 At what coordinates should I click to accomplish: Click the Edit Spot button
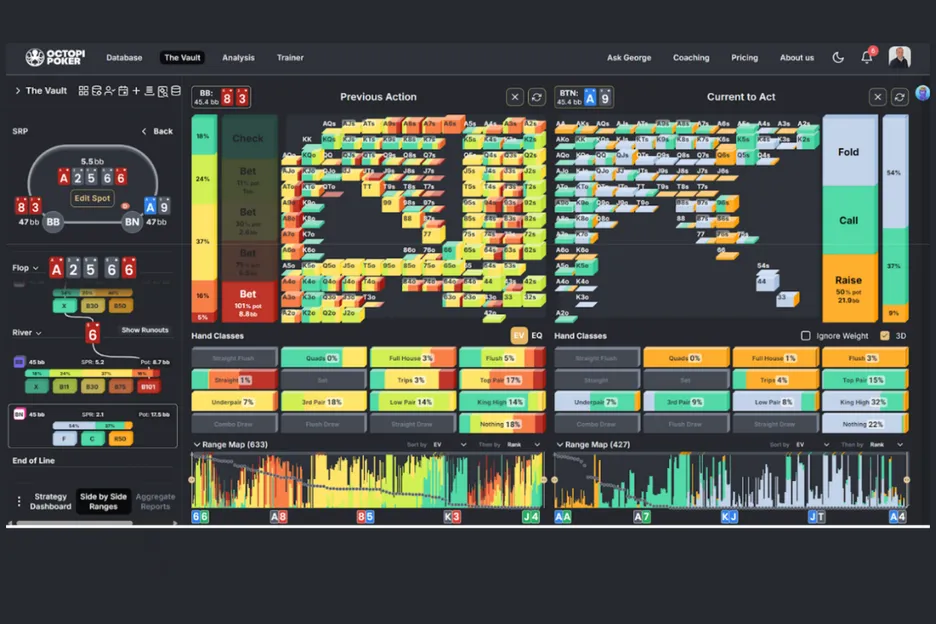92,198
